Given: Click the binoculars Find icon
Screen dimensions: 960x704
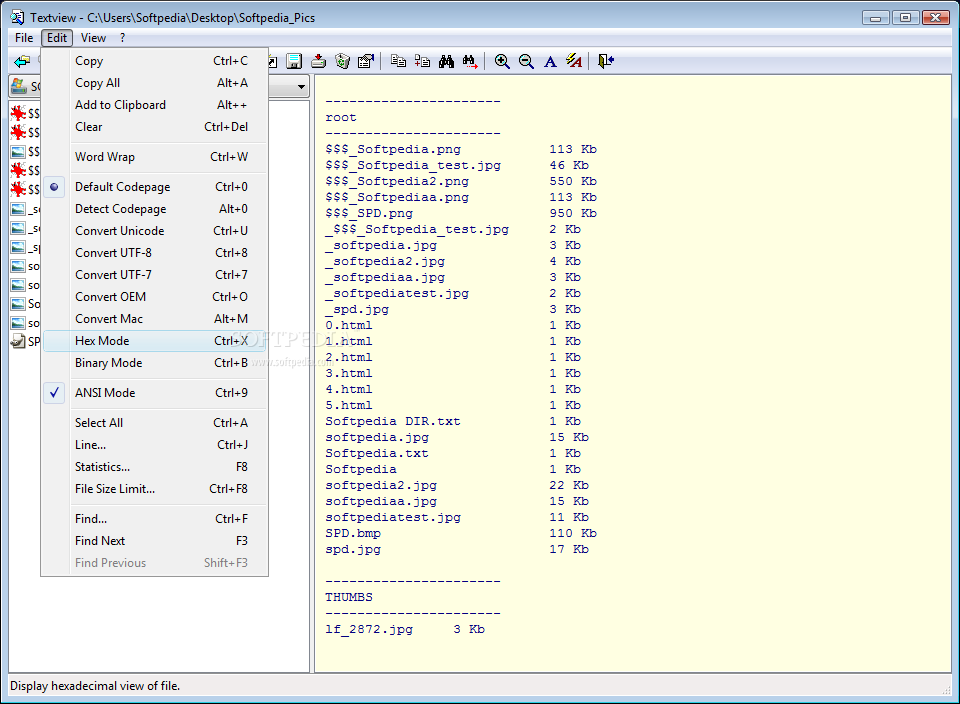Looking at the screenshot, I should pyautogui.click(x=446, y=61).
